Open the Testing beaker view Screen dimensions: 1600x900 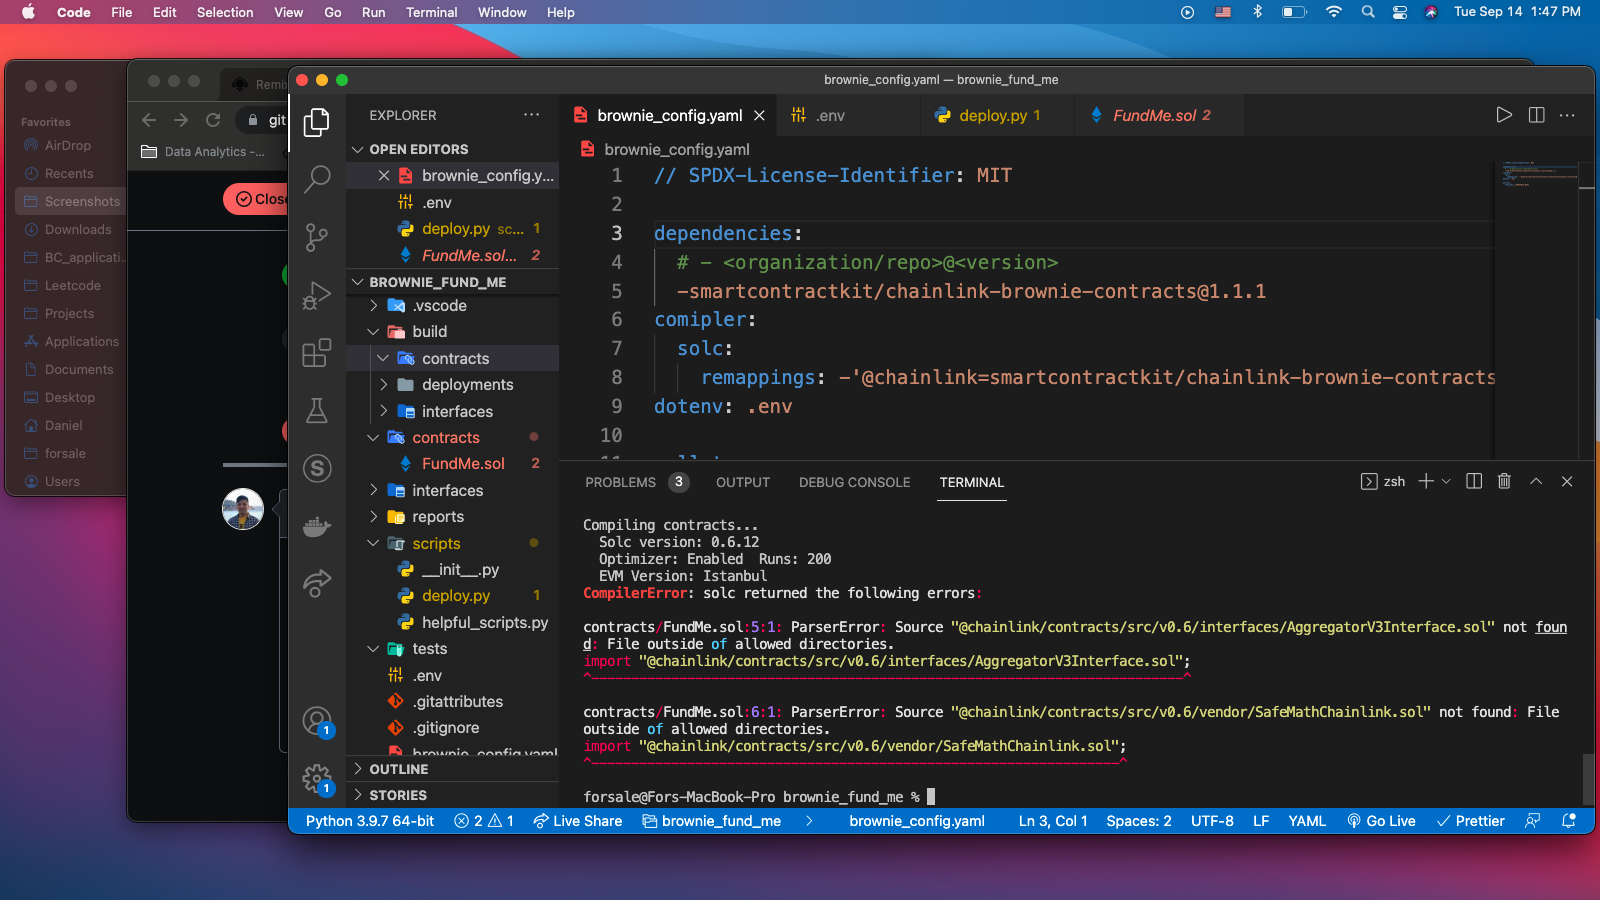coord(316,411)
